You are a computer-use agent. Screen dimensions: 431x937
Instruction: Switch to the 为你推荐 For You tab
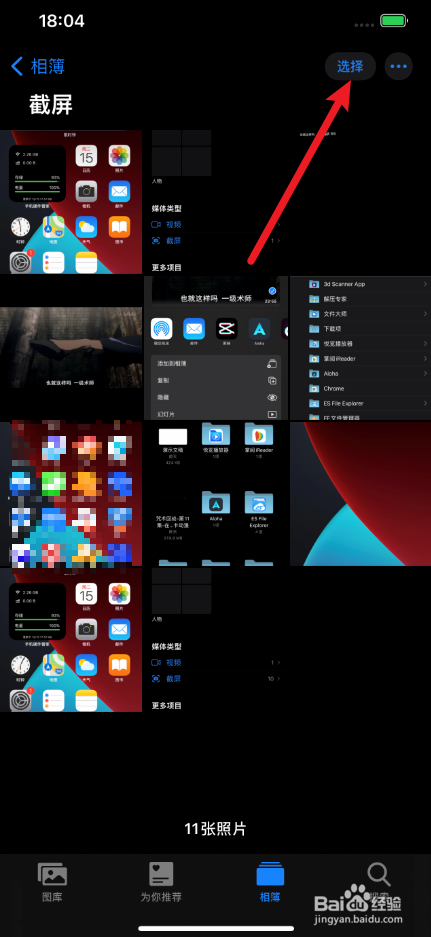(x=161, y=882)
